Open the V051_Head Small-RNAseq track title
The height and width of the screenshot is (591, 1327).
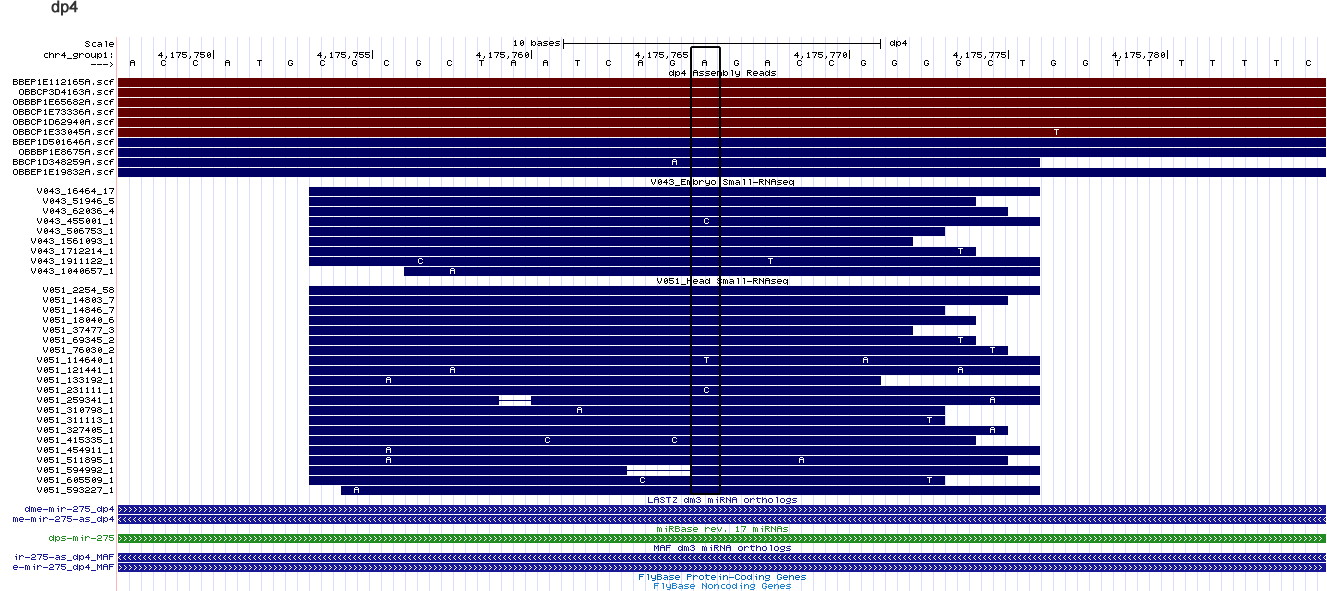tap(722, 282)
